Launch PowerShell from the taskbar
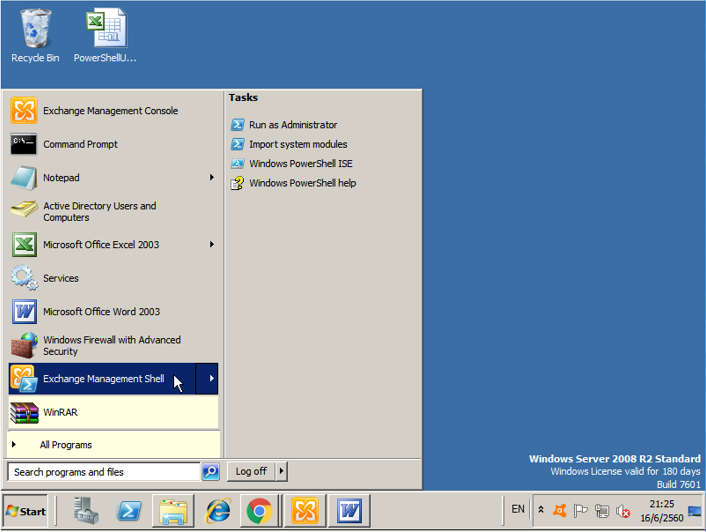This screenshot has width=706, height=532. coord(129,511)
